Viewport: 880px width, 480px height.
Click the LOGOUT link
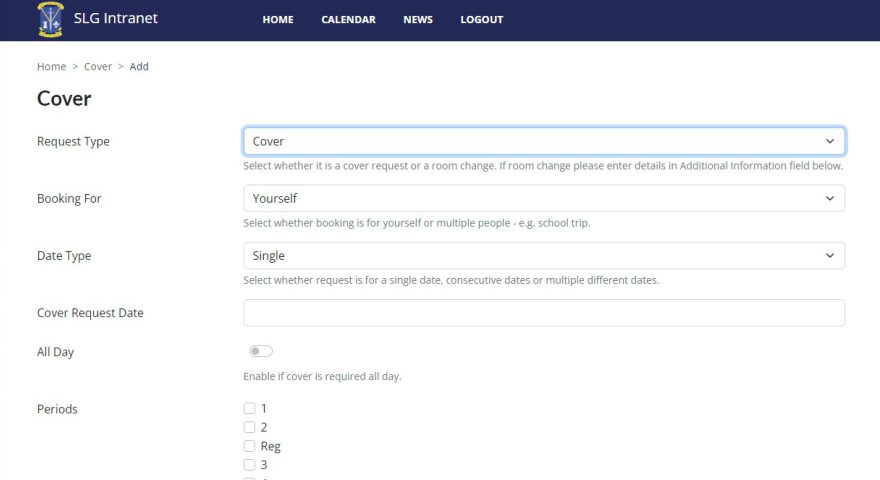pyautogui.click(x=482, y=20)
